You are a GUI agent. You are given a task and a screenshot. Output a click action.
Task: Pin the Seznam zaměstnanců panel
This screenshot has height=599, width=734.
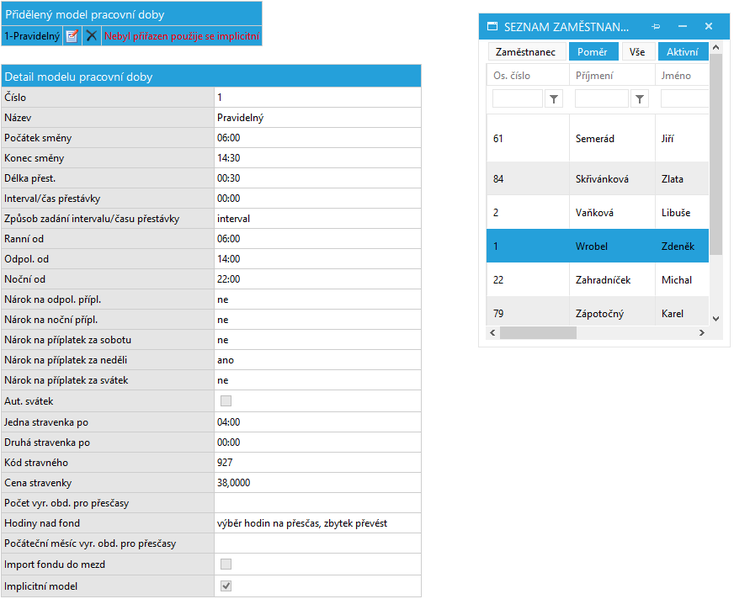(656, 27)
